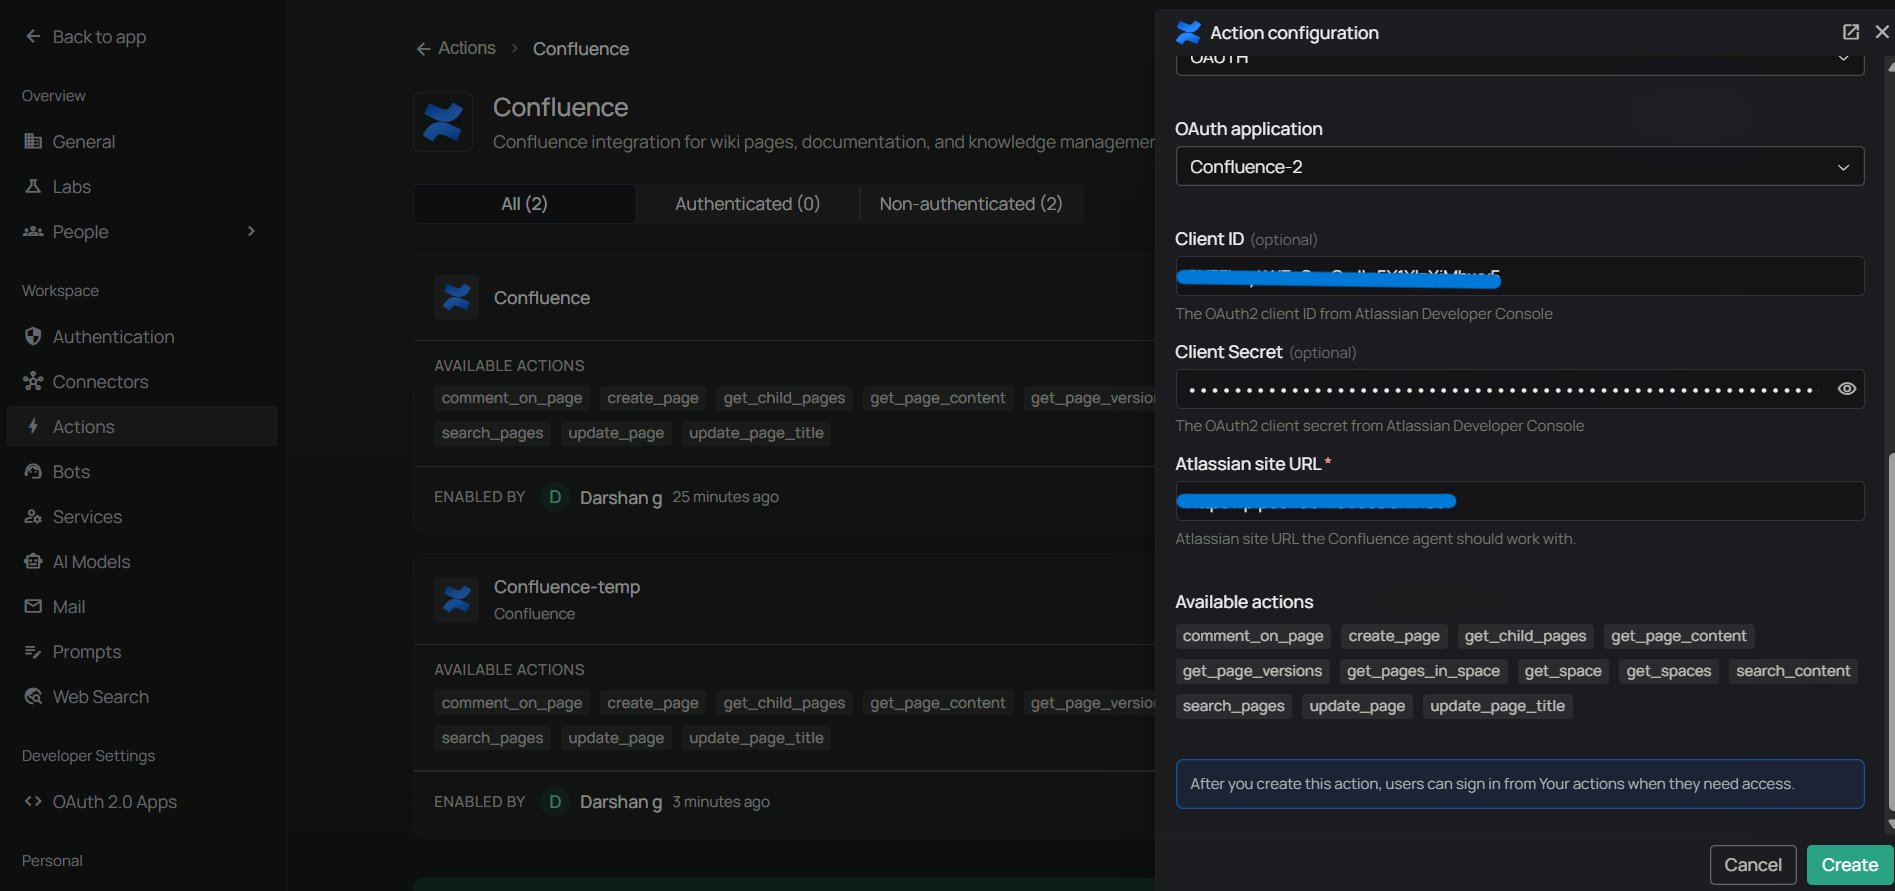Click the General sidebar icon
This screenshot has width=1895, height=891.
click(33, 141)
